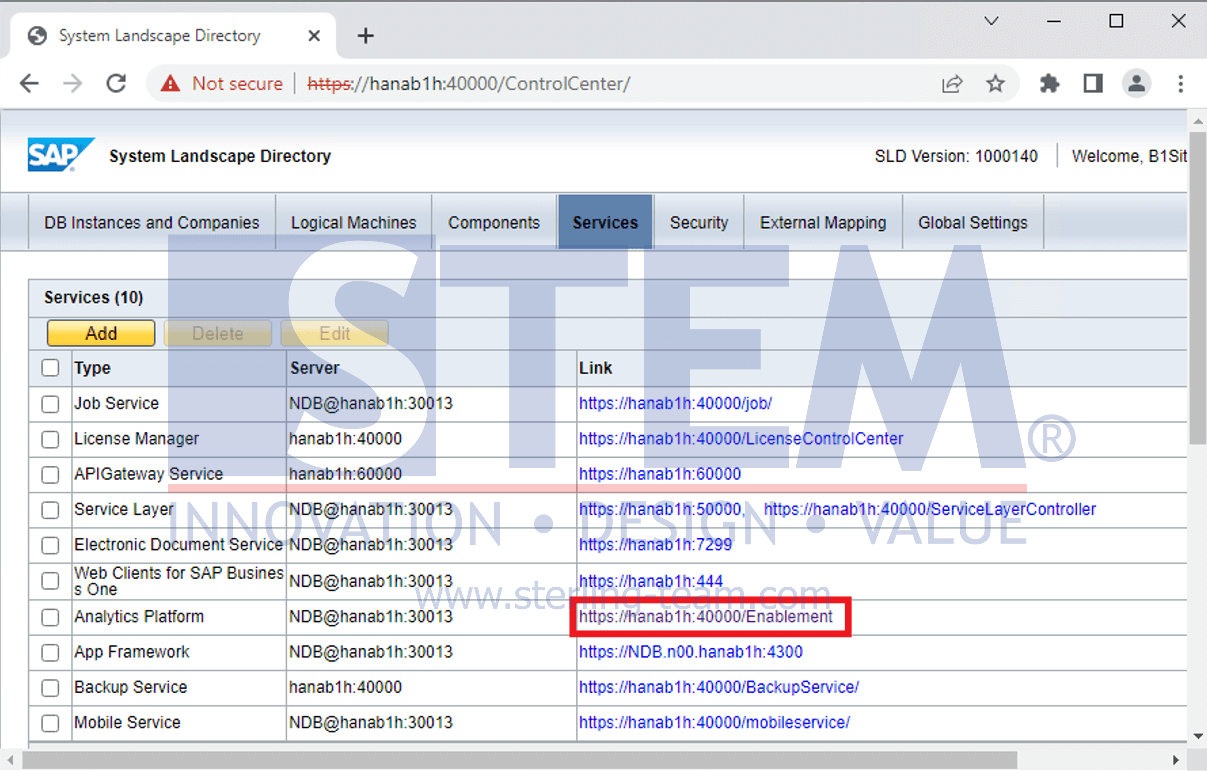
Task: Open the Components tab
Action: click(494, 223)
